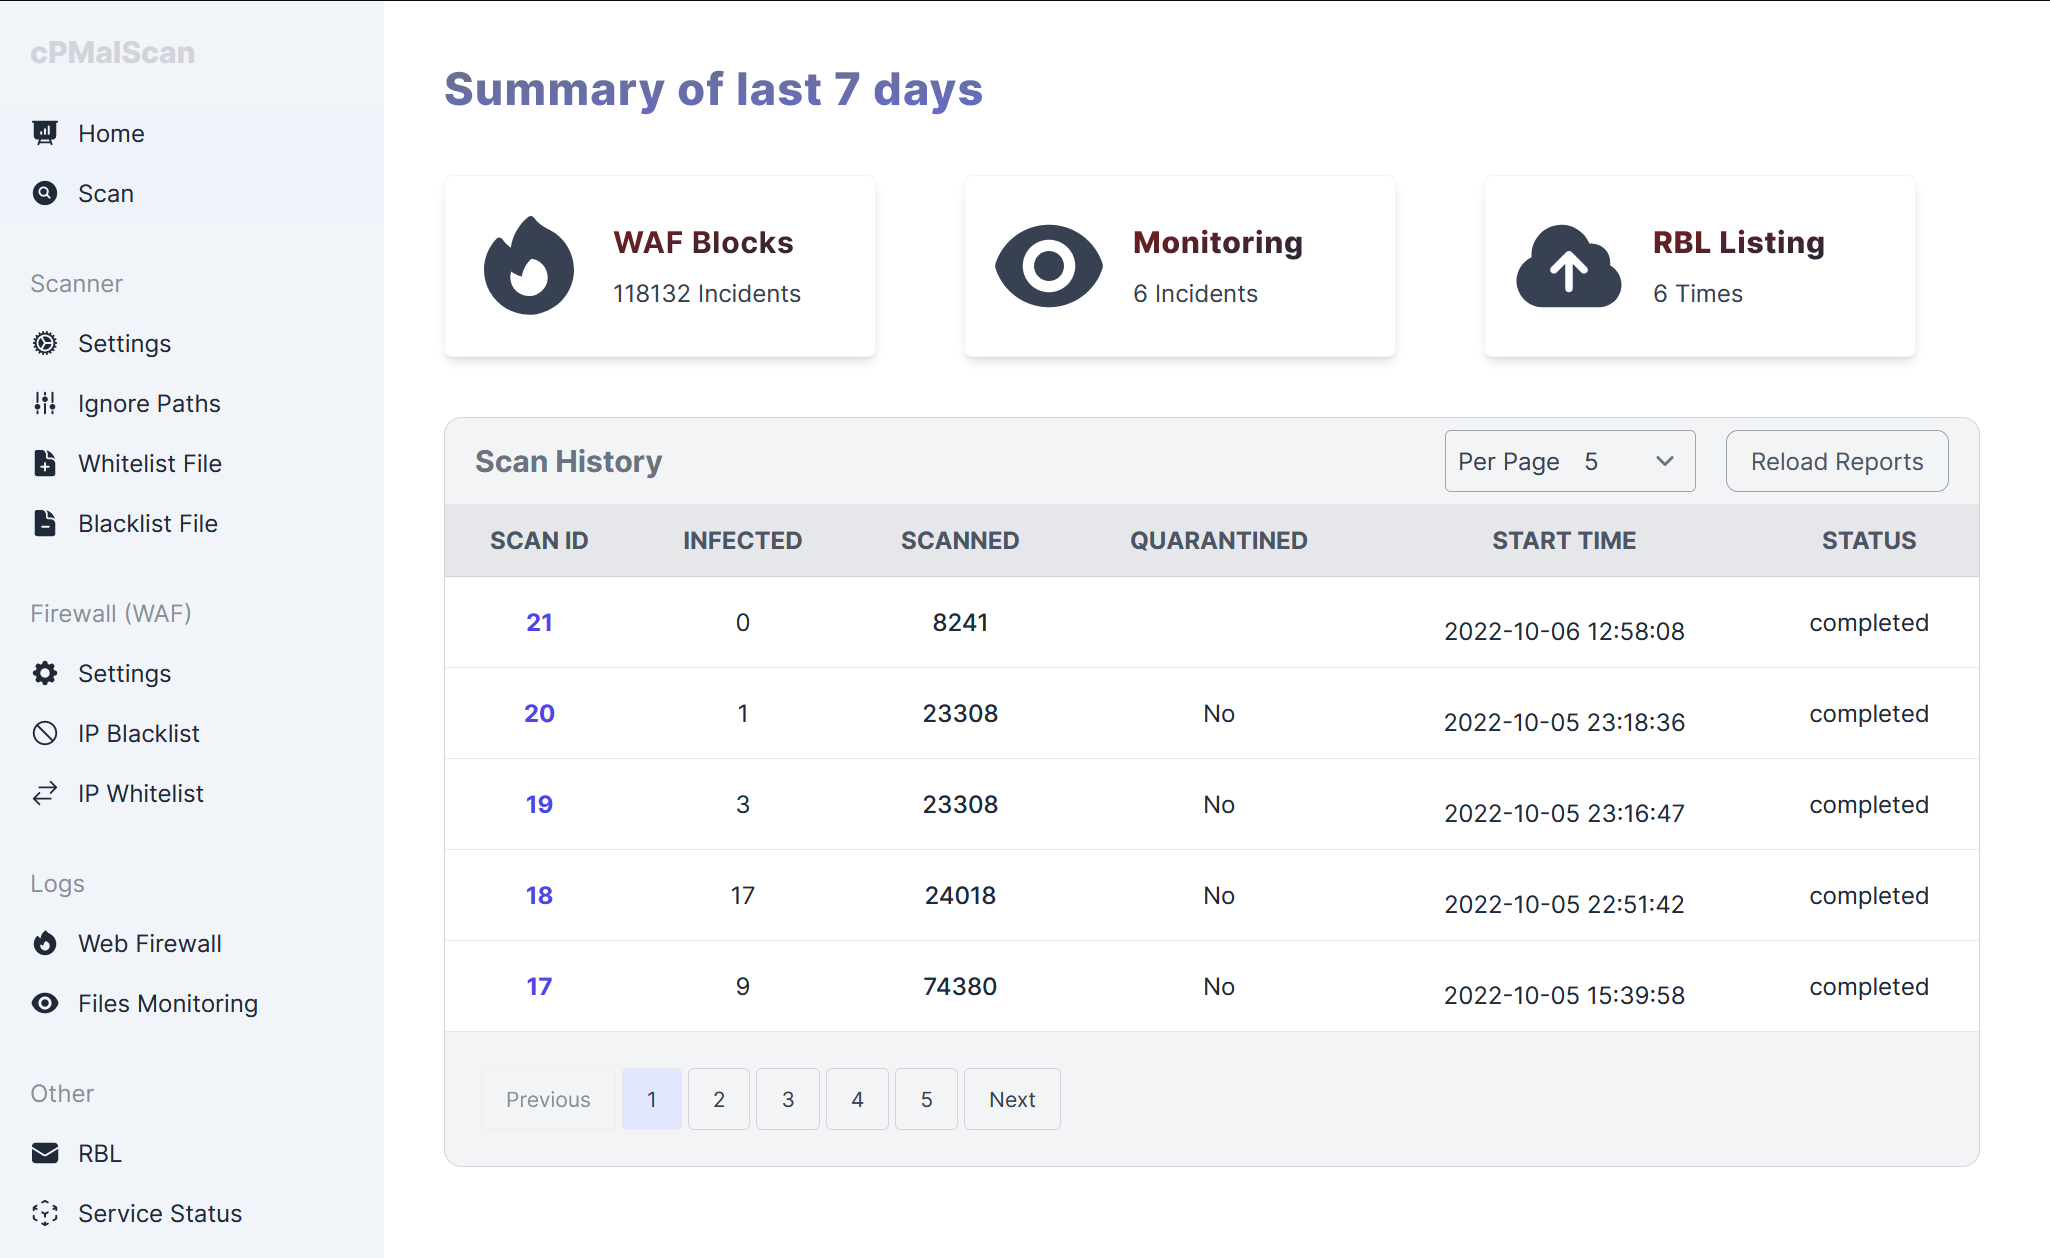Click the IP Blacklist ban icon
Image resolution: width=2050 pixels, height=1258 pixels.
click(45, 733)
